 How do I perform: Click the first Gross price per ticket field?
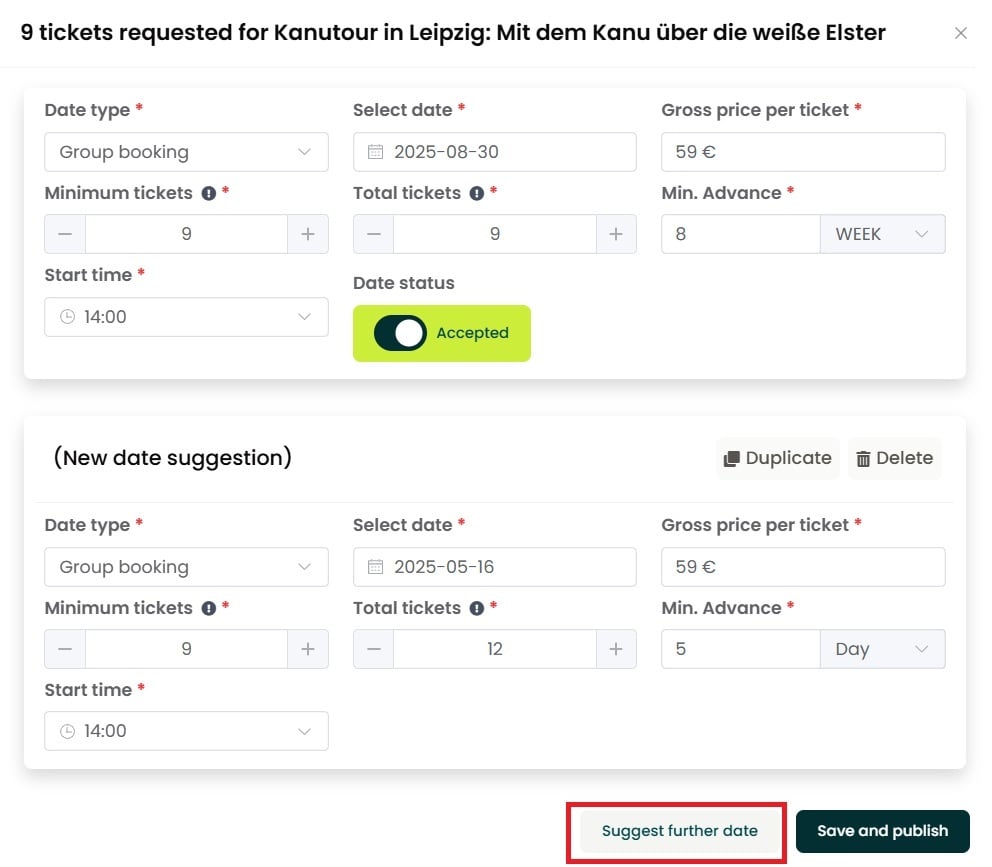803,152
